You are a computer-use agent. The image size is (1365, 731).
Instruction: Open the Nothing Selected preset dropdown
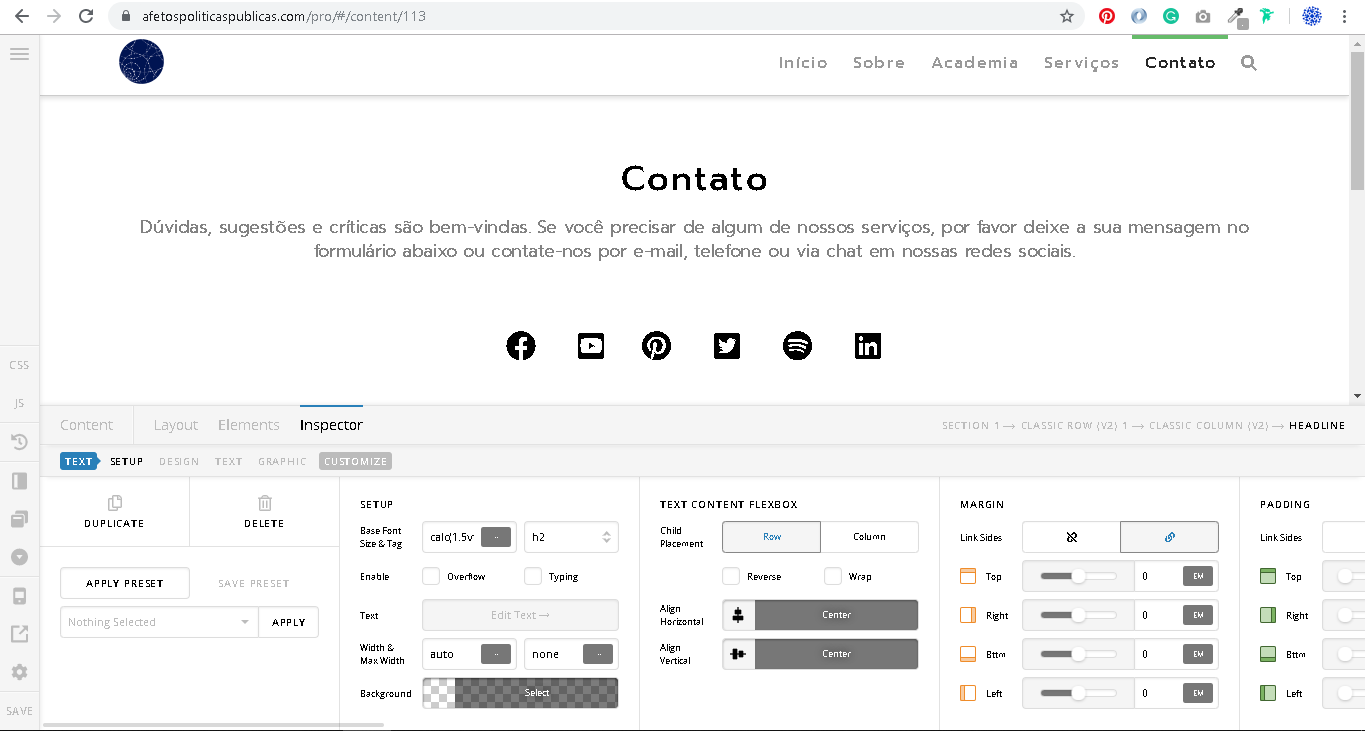(x=159, y=622)
